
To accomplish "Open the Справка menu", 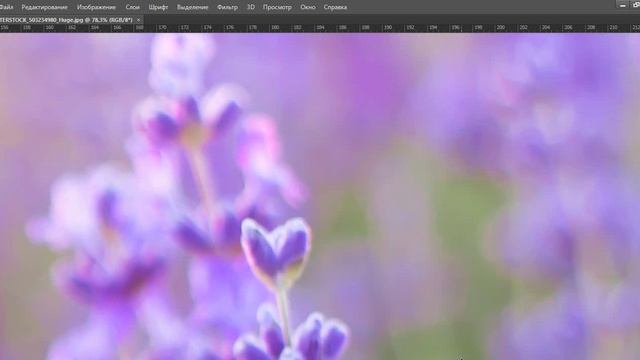I will pos(335,7).
